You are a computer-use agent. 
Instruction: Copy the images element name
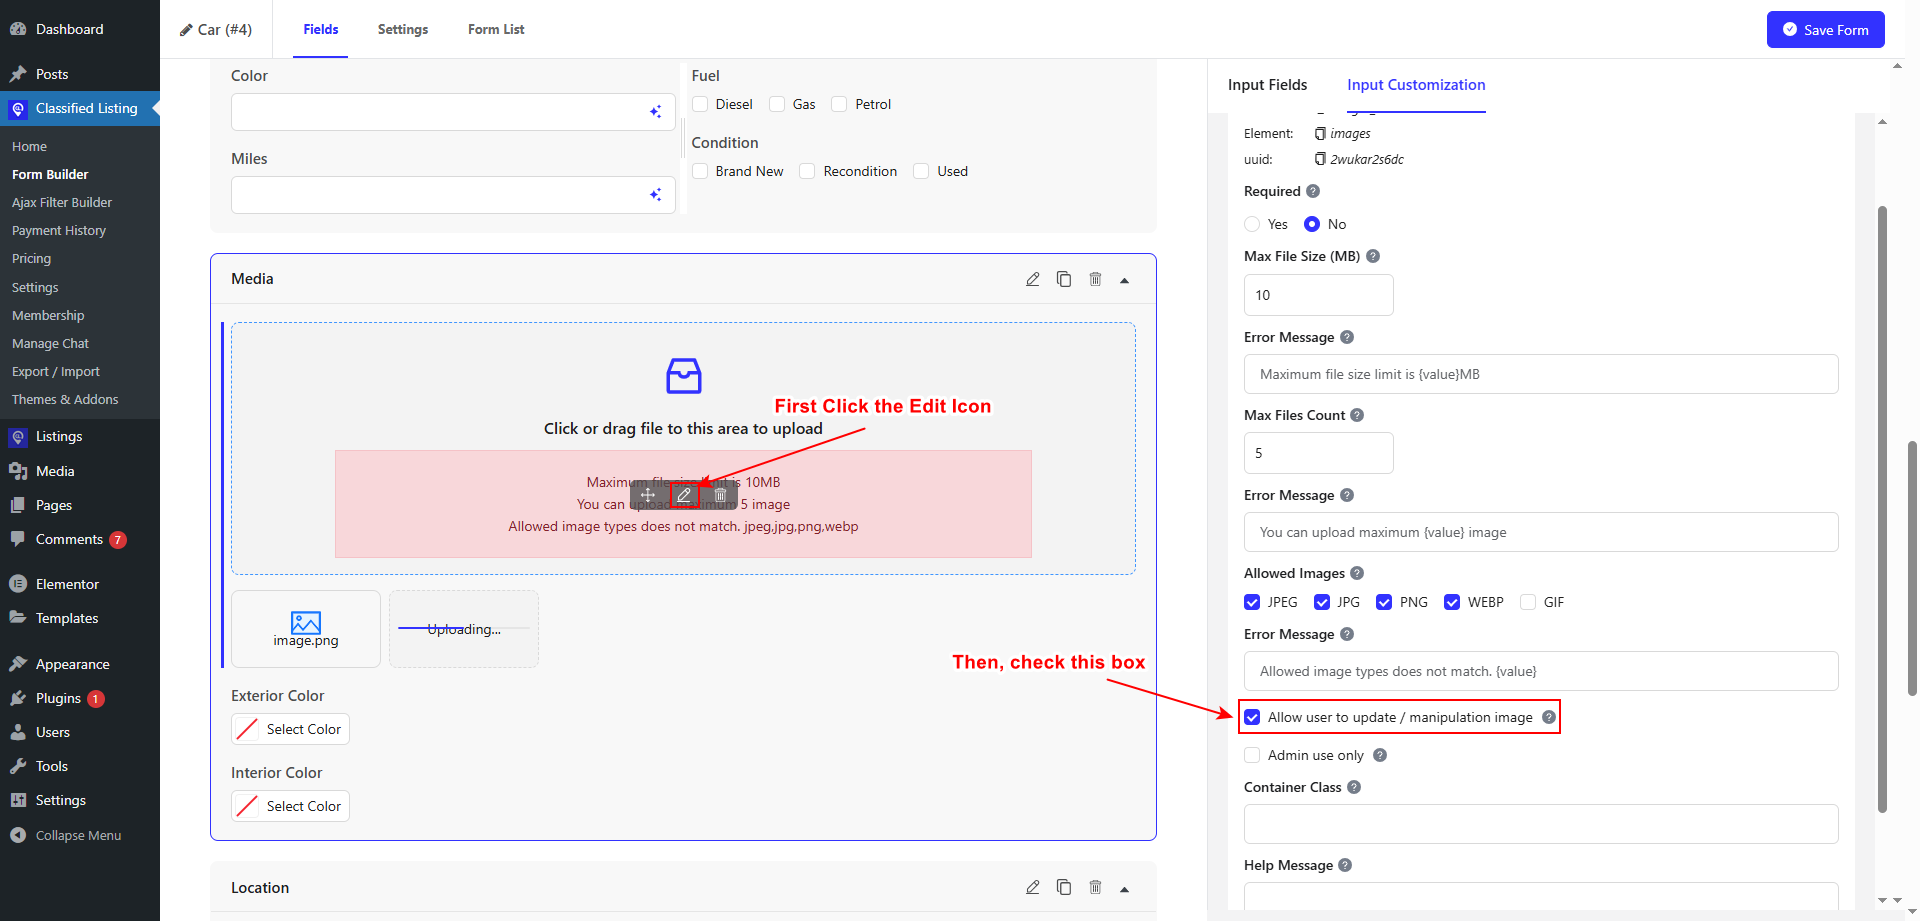(x=1320, y=133)
